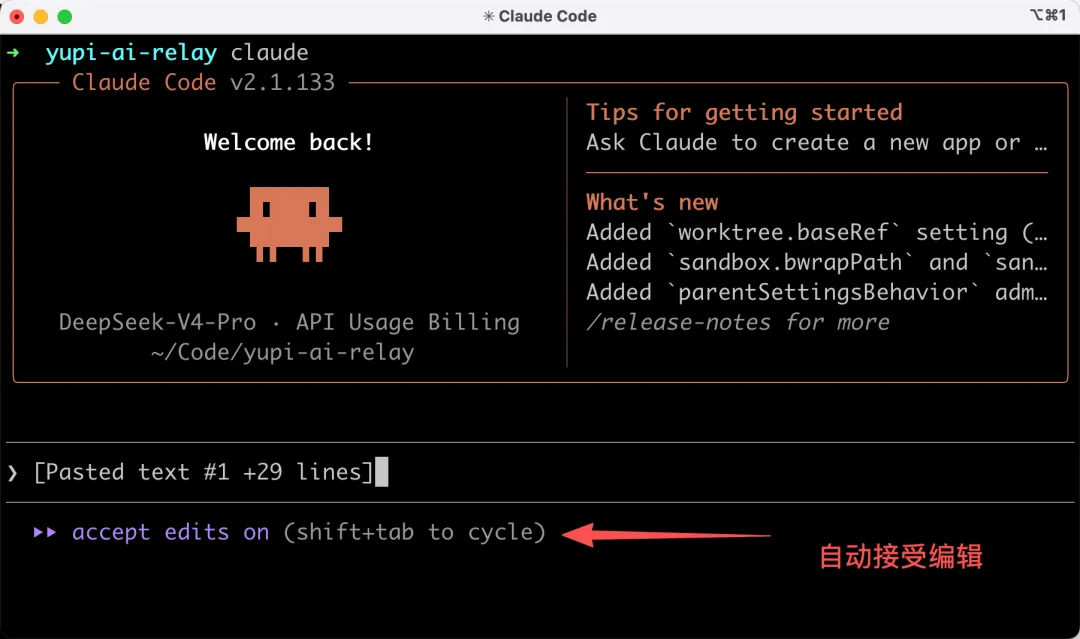Click the '(shift+tab to cycle)' hint
Screen dimensions: 1080x639
[x=415, y=532]
